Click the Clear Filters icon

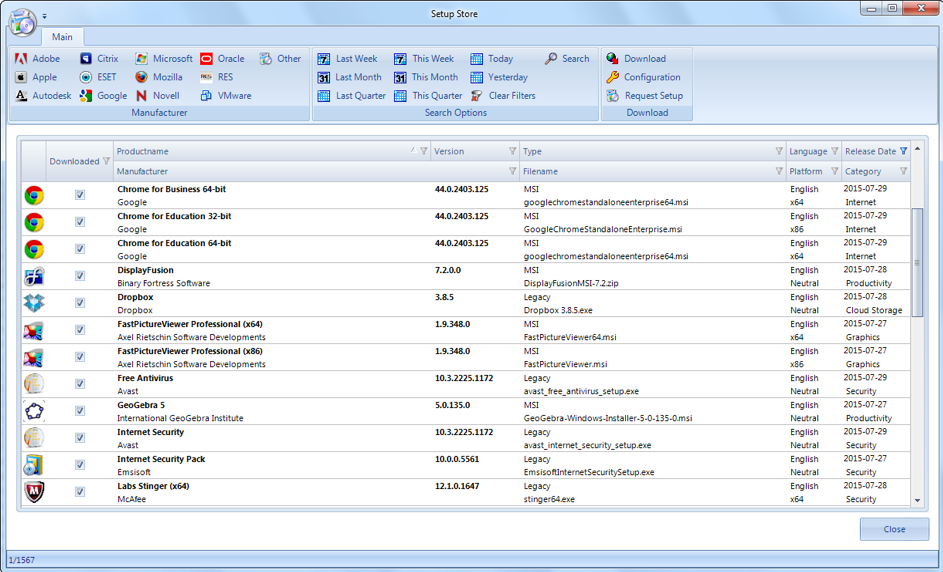point(477,96)
